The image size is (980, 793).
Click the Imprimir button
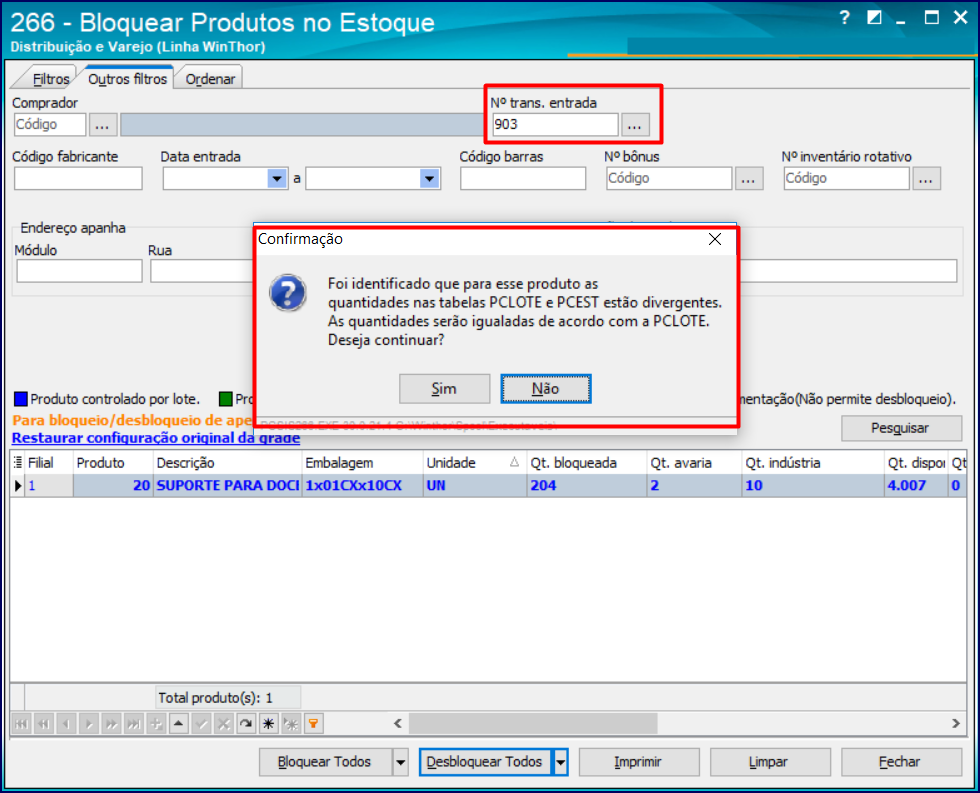point(639,762)
